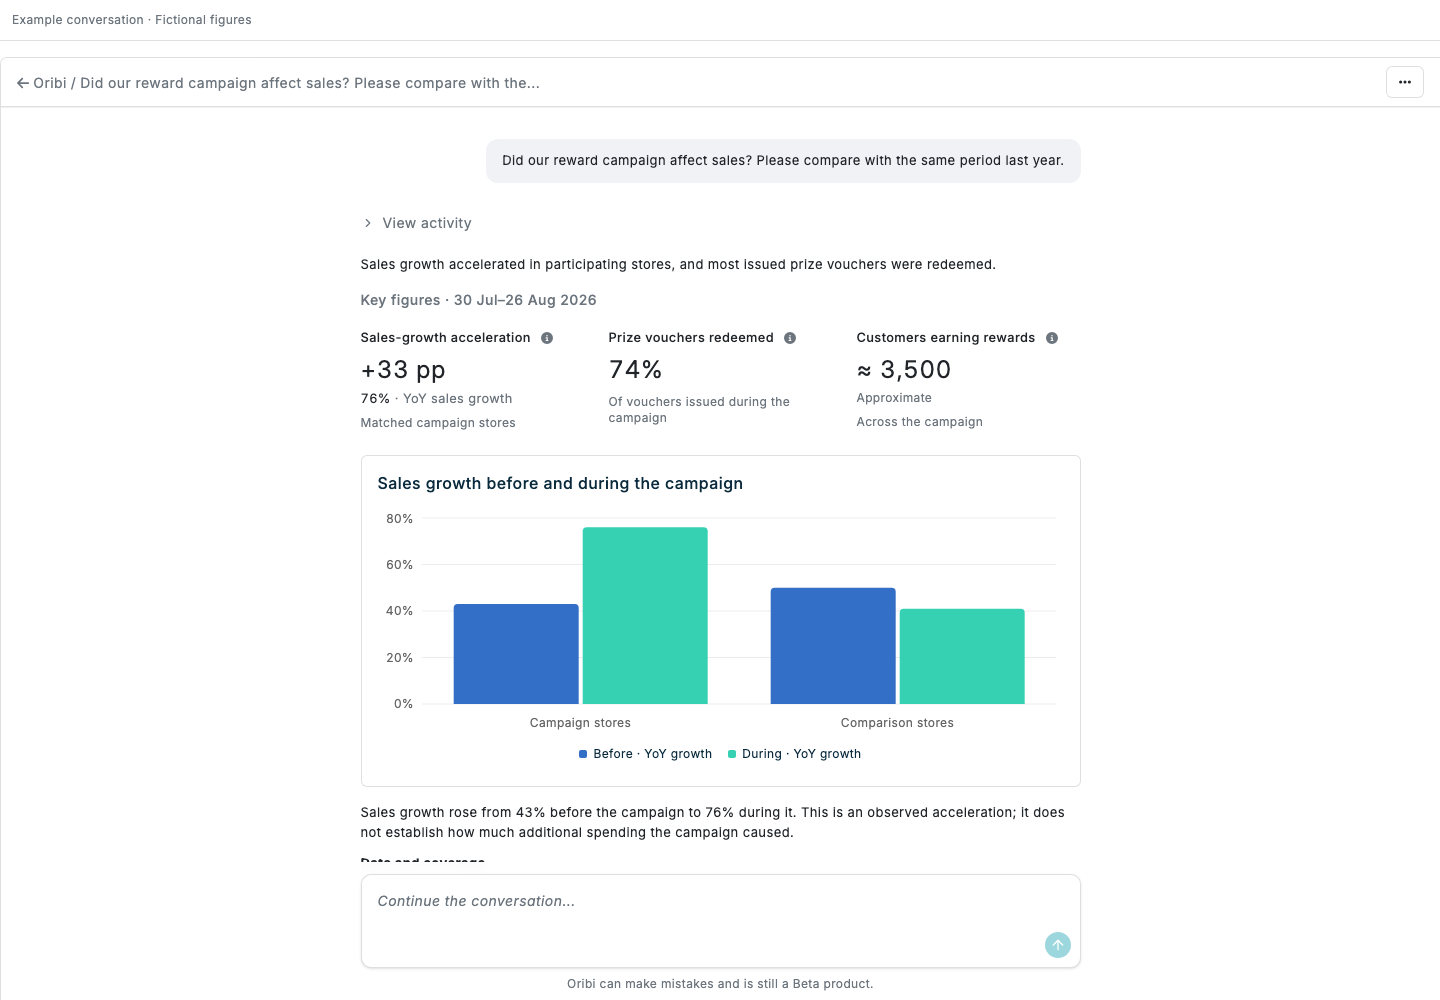Click the Key figures date range text

click(478, 300)
